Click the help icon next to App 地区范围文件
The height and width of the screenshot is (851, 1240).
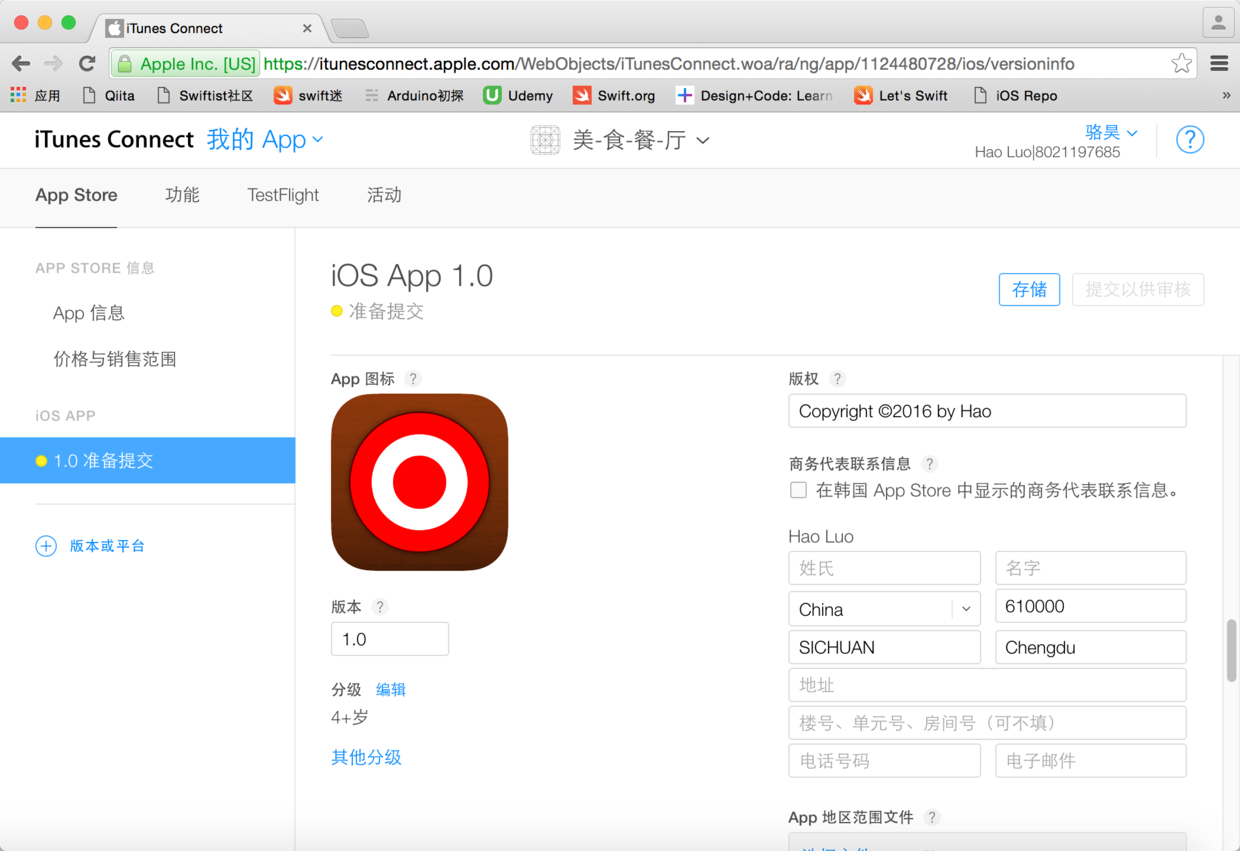click(x=932, y=817)
